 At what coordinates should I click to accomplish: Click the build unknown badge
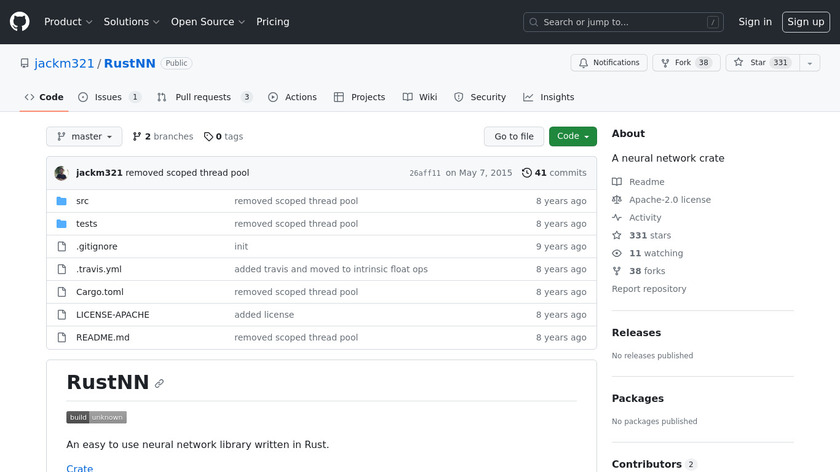[96, 417]
